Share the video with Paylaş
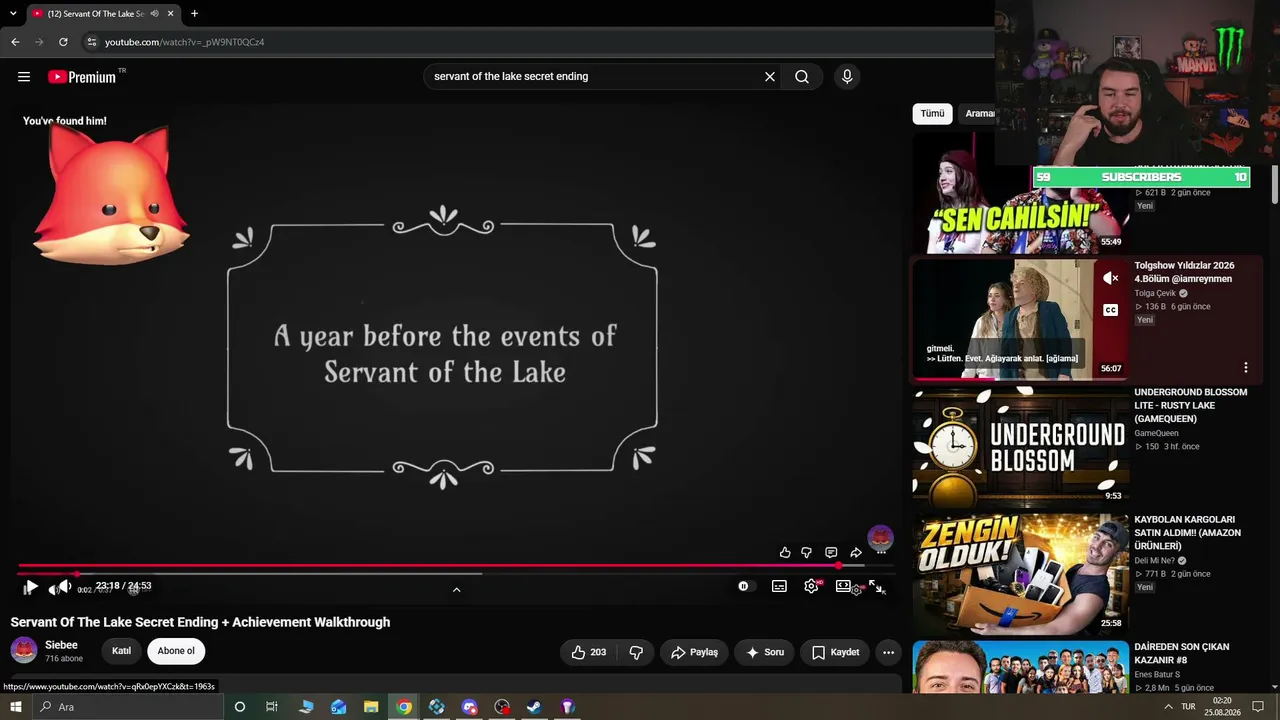Screen dimensions: 1280x720 pos(694,652)
